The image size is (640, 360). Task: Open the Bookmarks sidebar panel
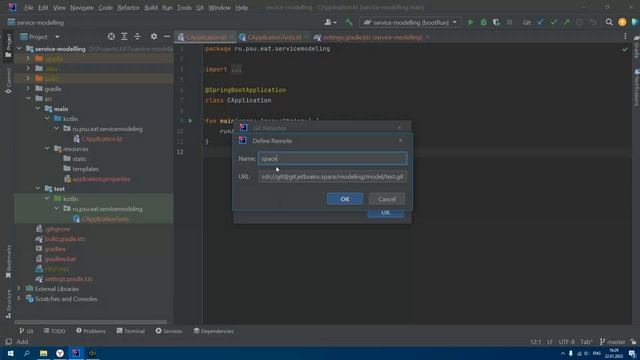(8, 261)
